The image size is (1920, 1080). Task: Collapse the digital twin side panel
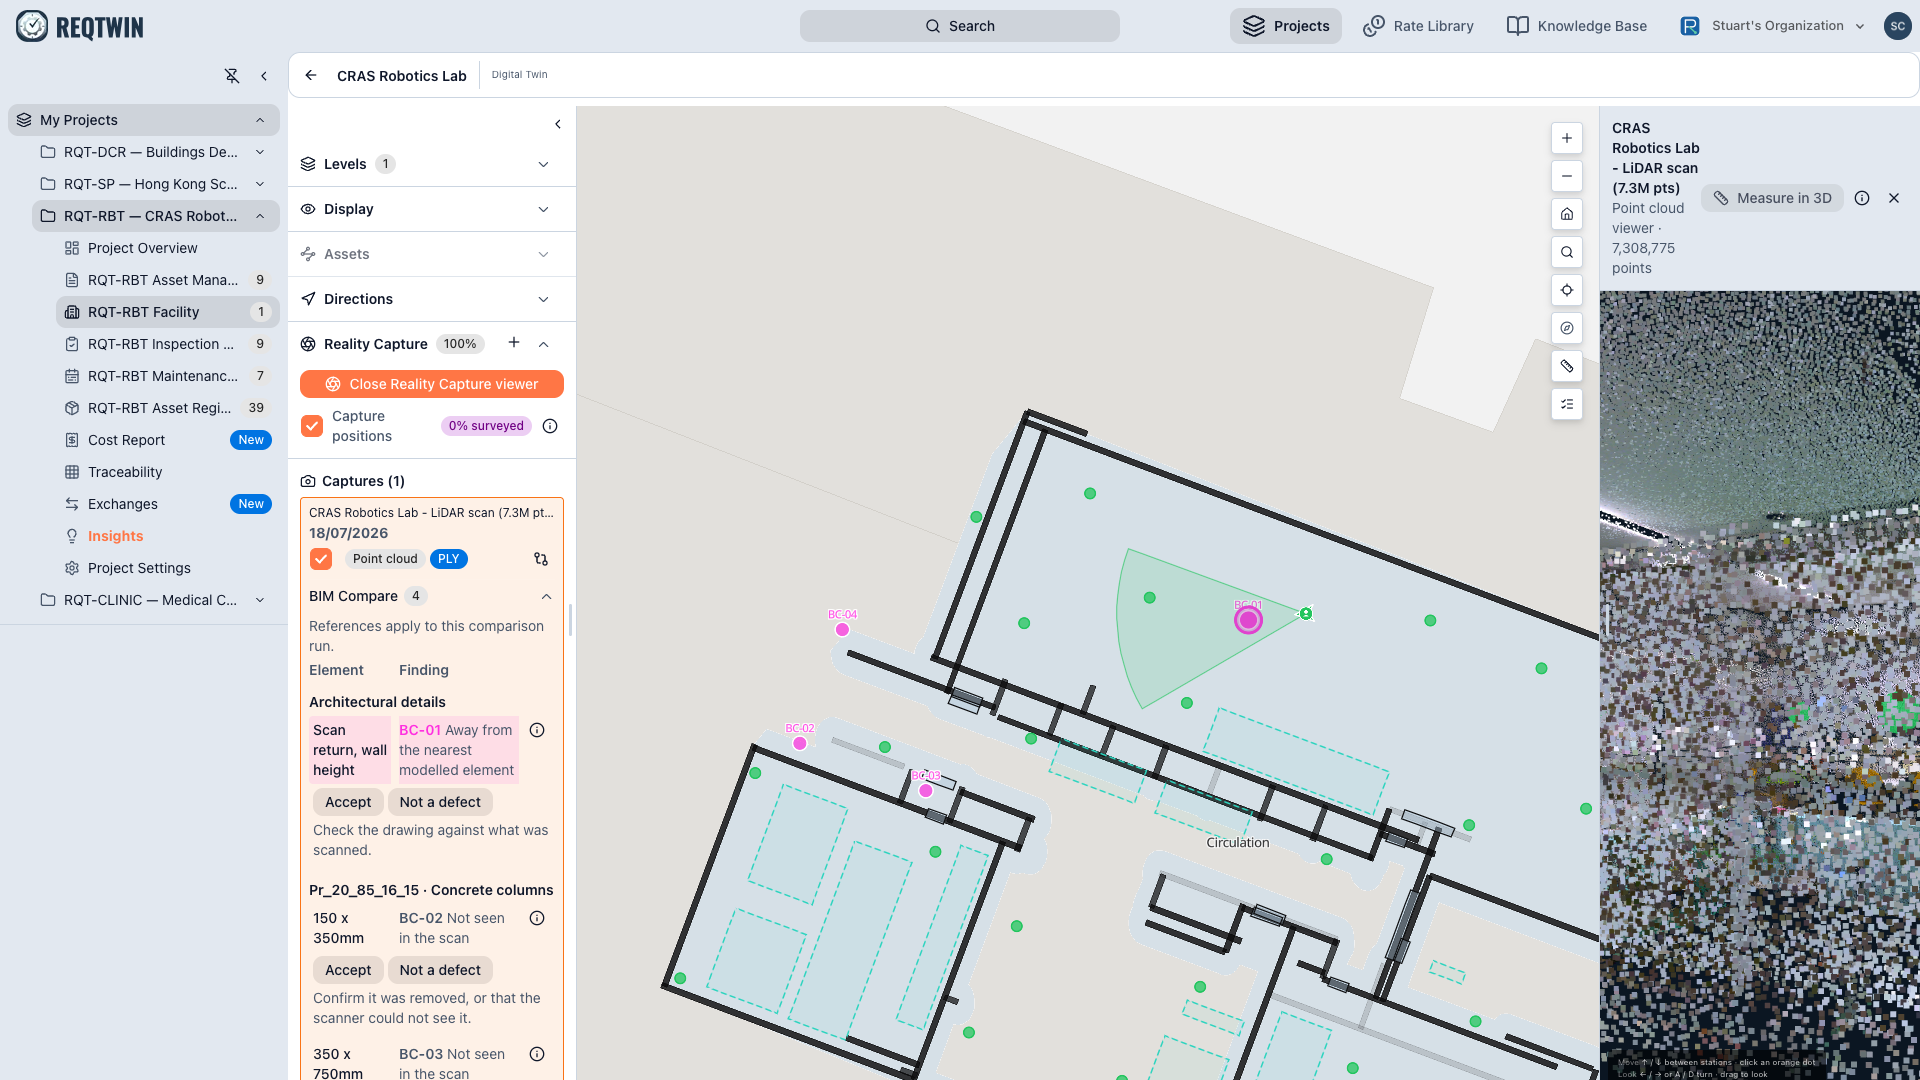[x=558, y=124]
